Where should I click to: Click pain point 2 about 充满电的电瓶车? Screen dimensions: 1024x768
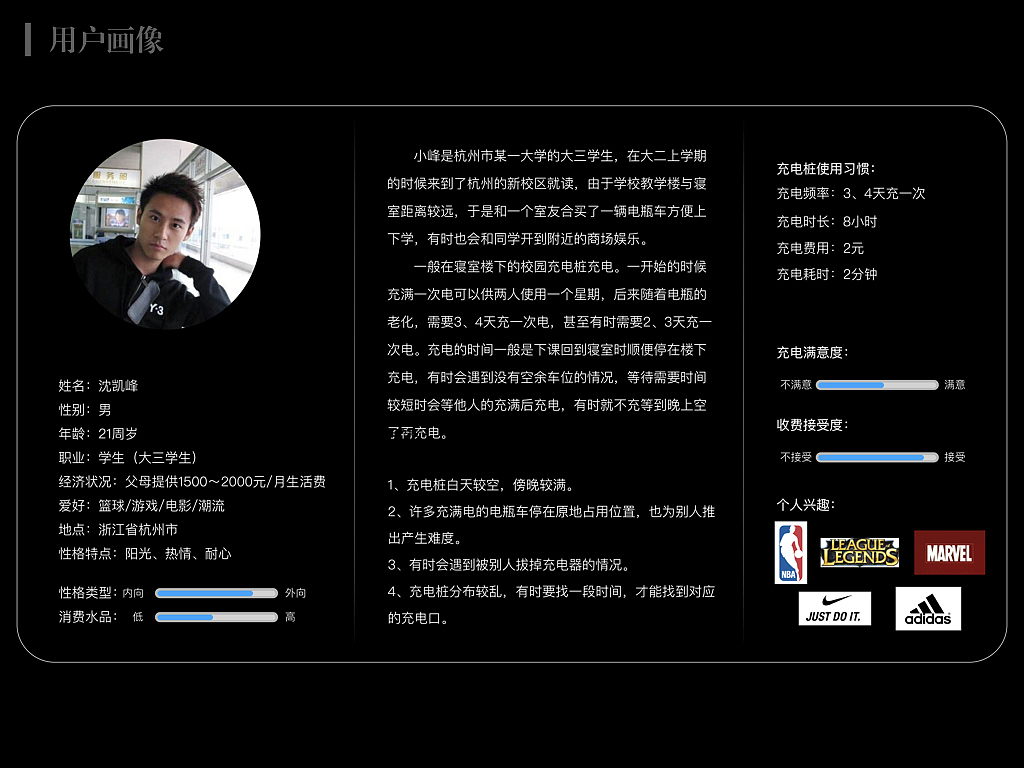pyautogui.click(x=551, y=525)
